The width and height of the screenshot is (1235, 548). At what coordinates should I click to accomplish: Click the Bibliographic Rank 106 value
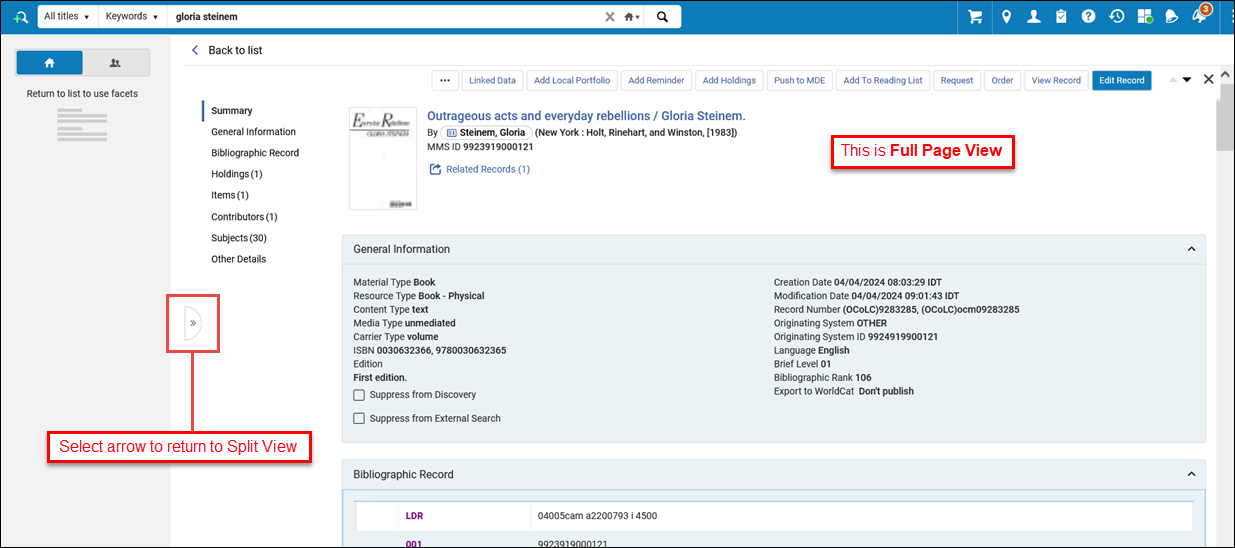(864, 378)
